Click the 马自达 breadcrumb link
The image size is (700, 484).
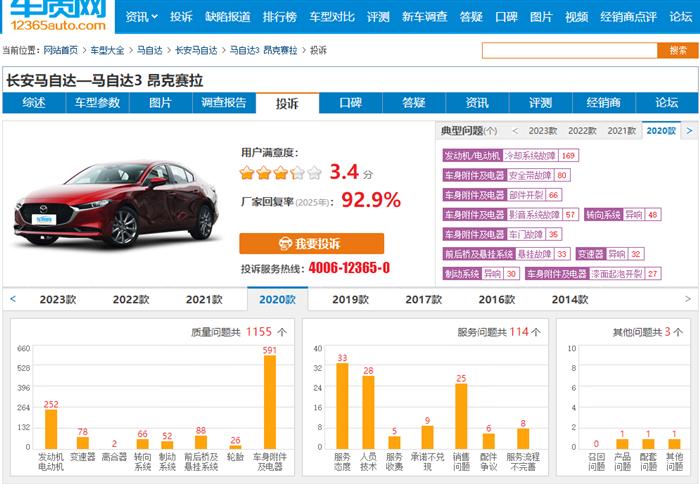[x=150, y=50]
